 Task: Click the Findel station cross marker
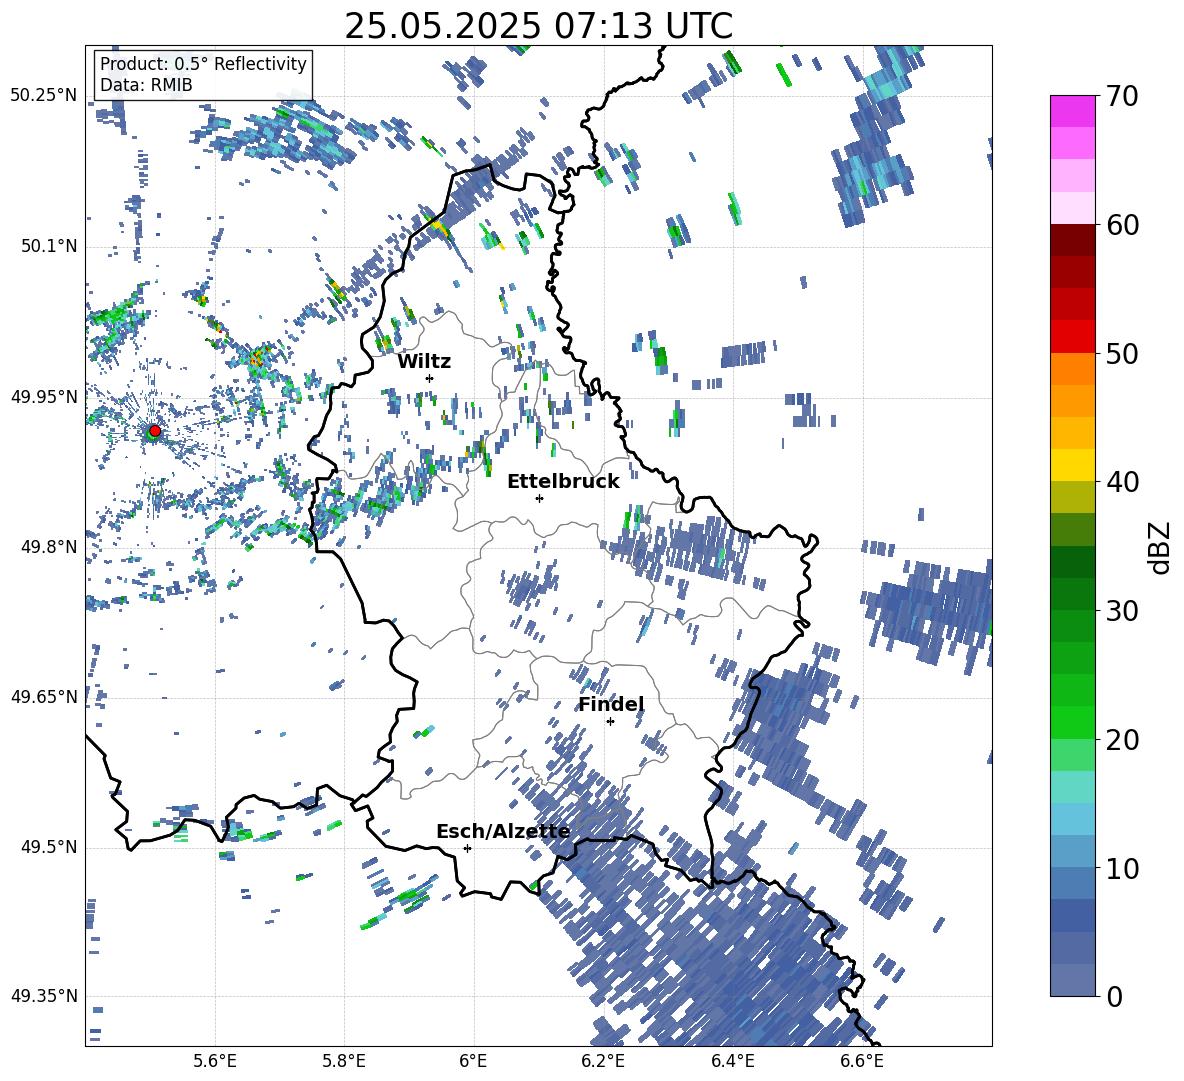610,722
